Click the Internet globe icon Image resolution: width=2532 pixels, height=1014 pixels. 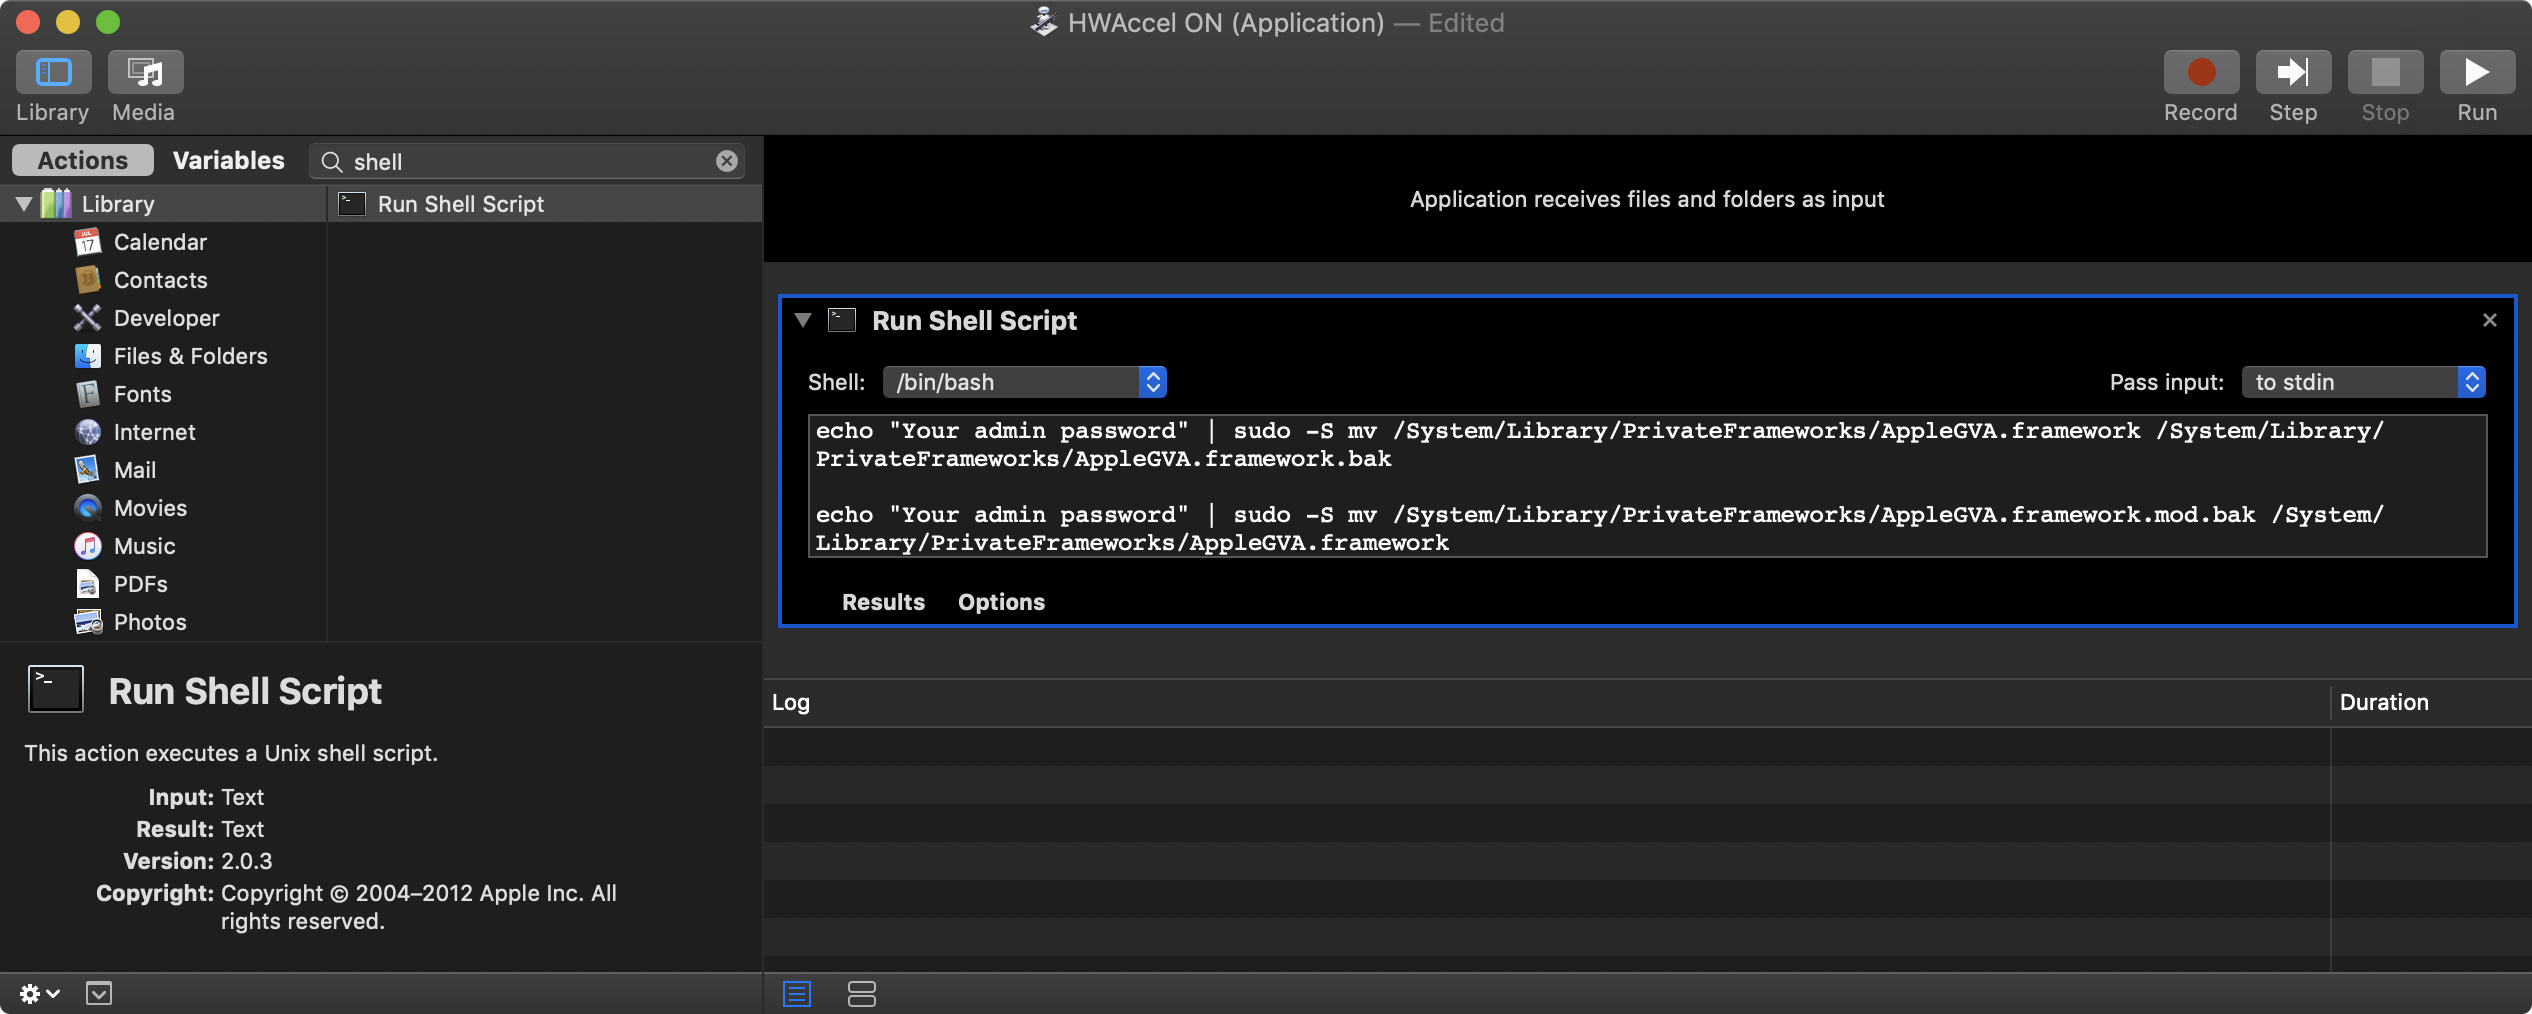coord(88,432)
